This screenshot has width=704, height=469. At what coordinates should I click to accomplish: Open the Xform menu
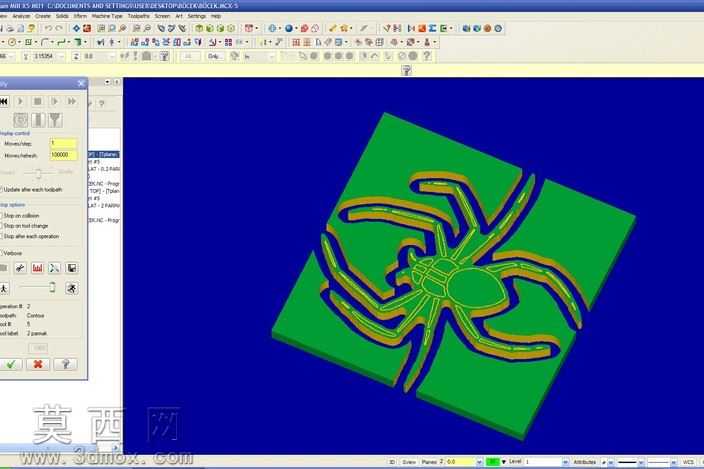pos(80,16)
